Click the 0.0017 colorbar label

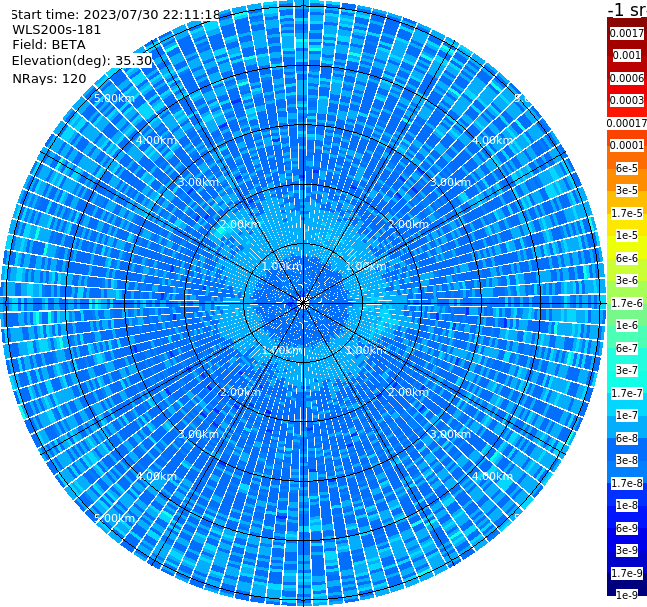pyautogui.click(x=627, y=33)
